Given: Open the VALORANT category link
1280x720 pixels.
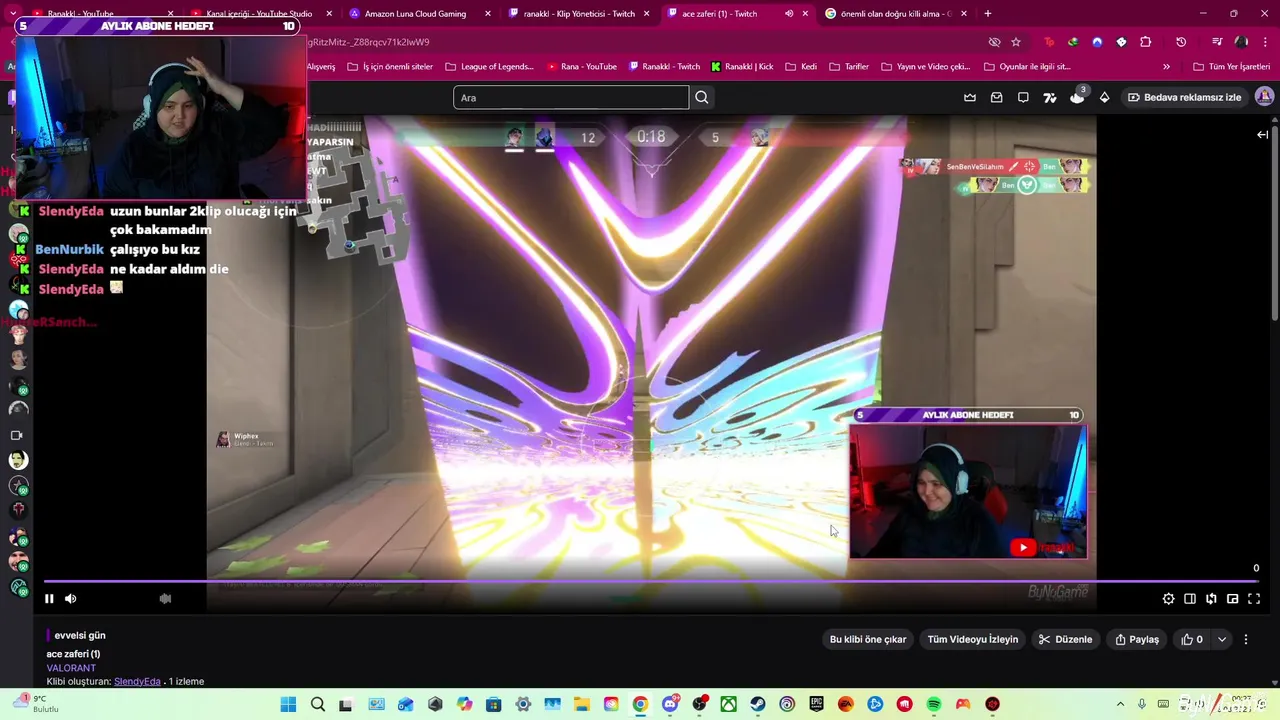Looking at the screenshot, I should click(x=71, y=668).
